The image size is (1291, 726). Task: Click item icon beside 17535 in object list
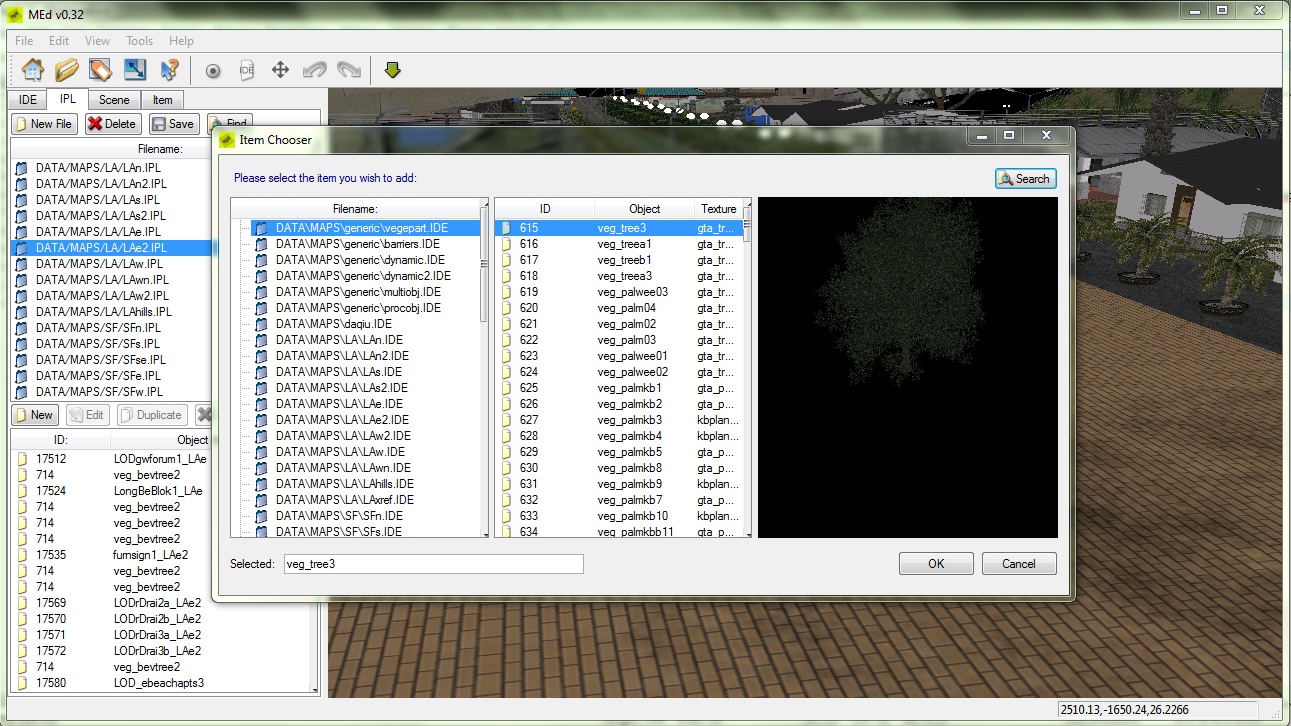(x=23, y=555)
